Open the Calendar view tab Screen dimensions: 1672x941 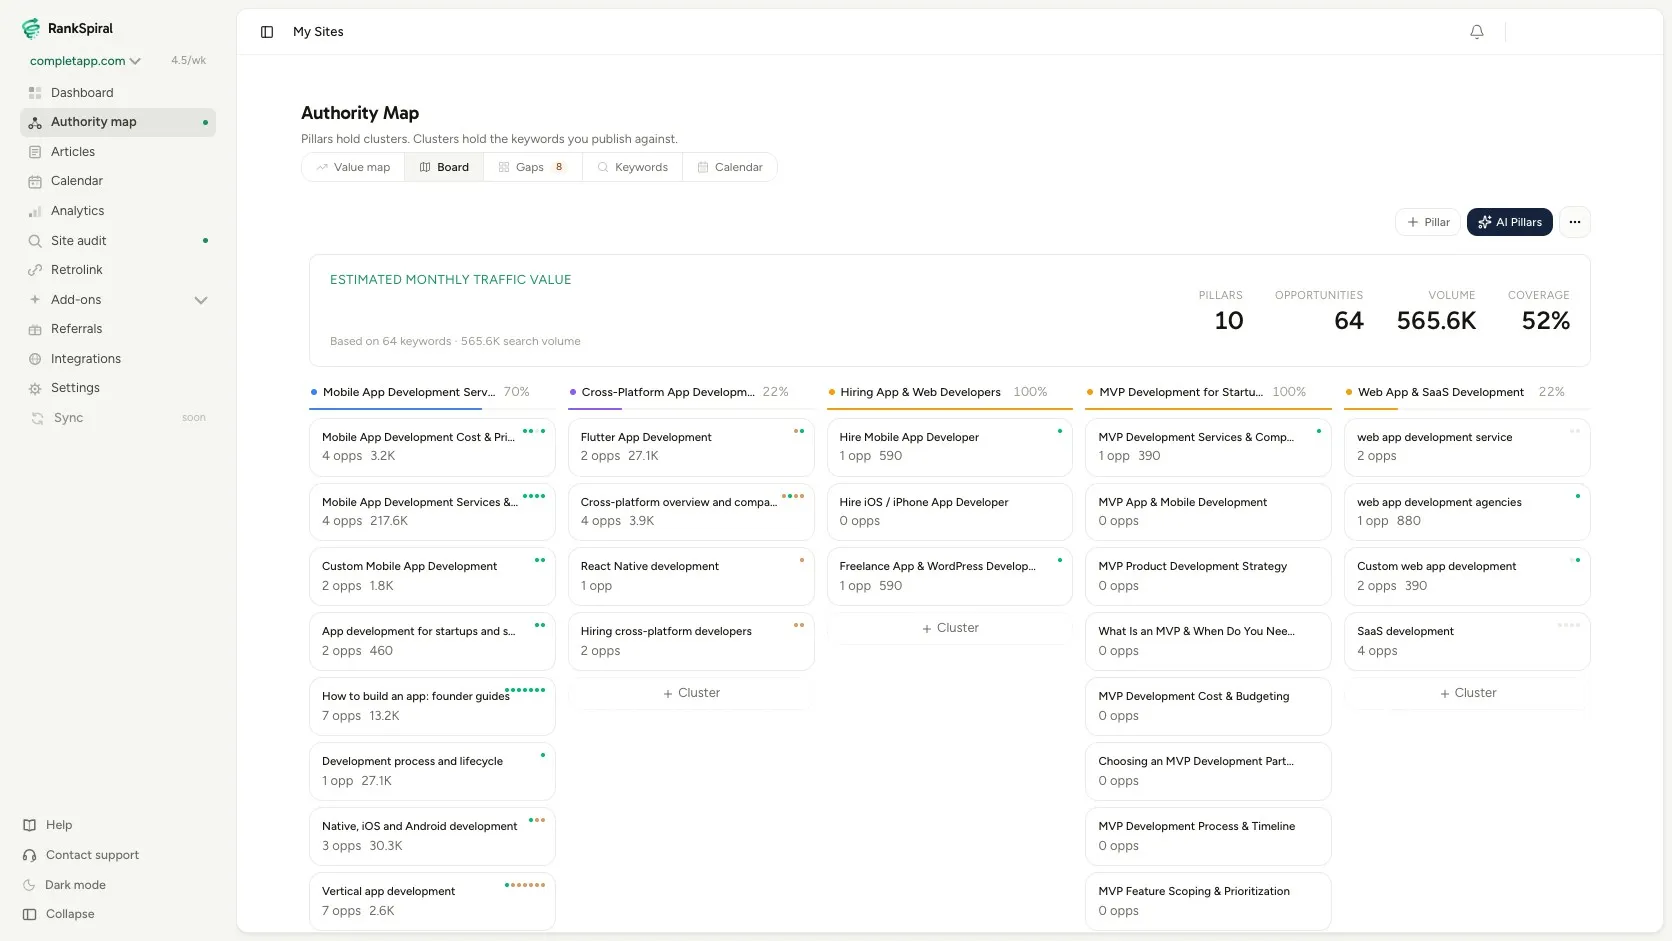(730, 167)
